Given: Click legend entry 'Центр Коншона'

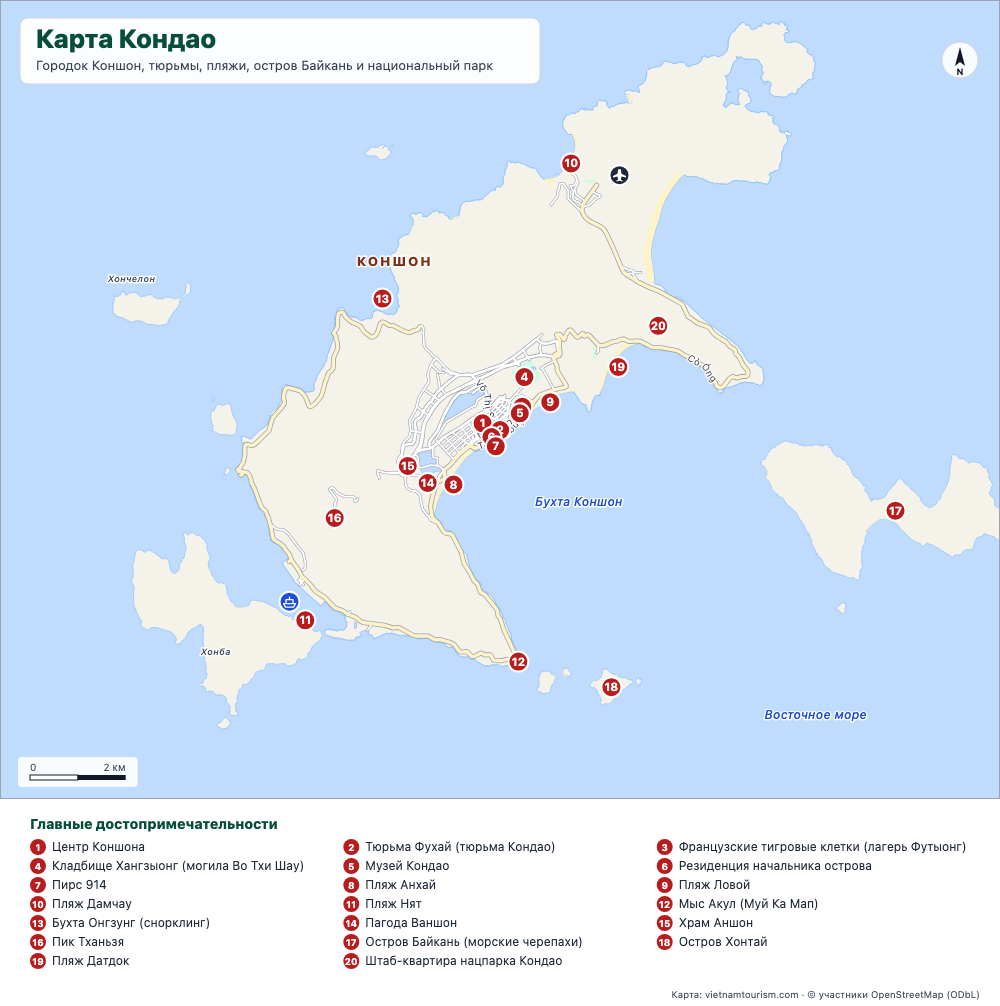Looking at the screenshot, I should point(87,847).
